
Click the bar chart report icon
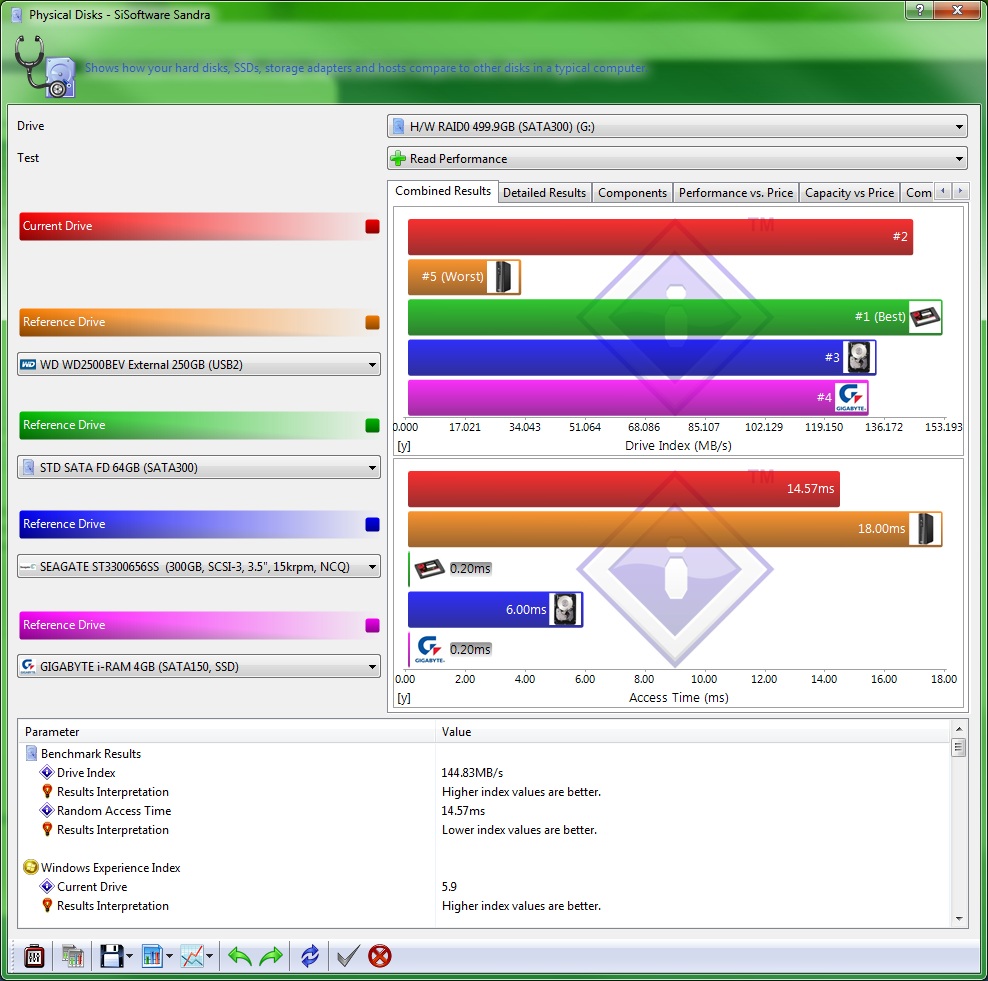[x=152, y=956]
